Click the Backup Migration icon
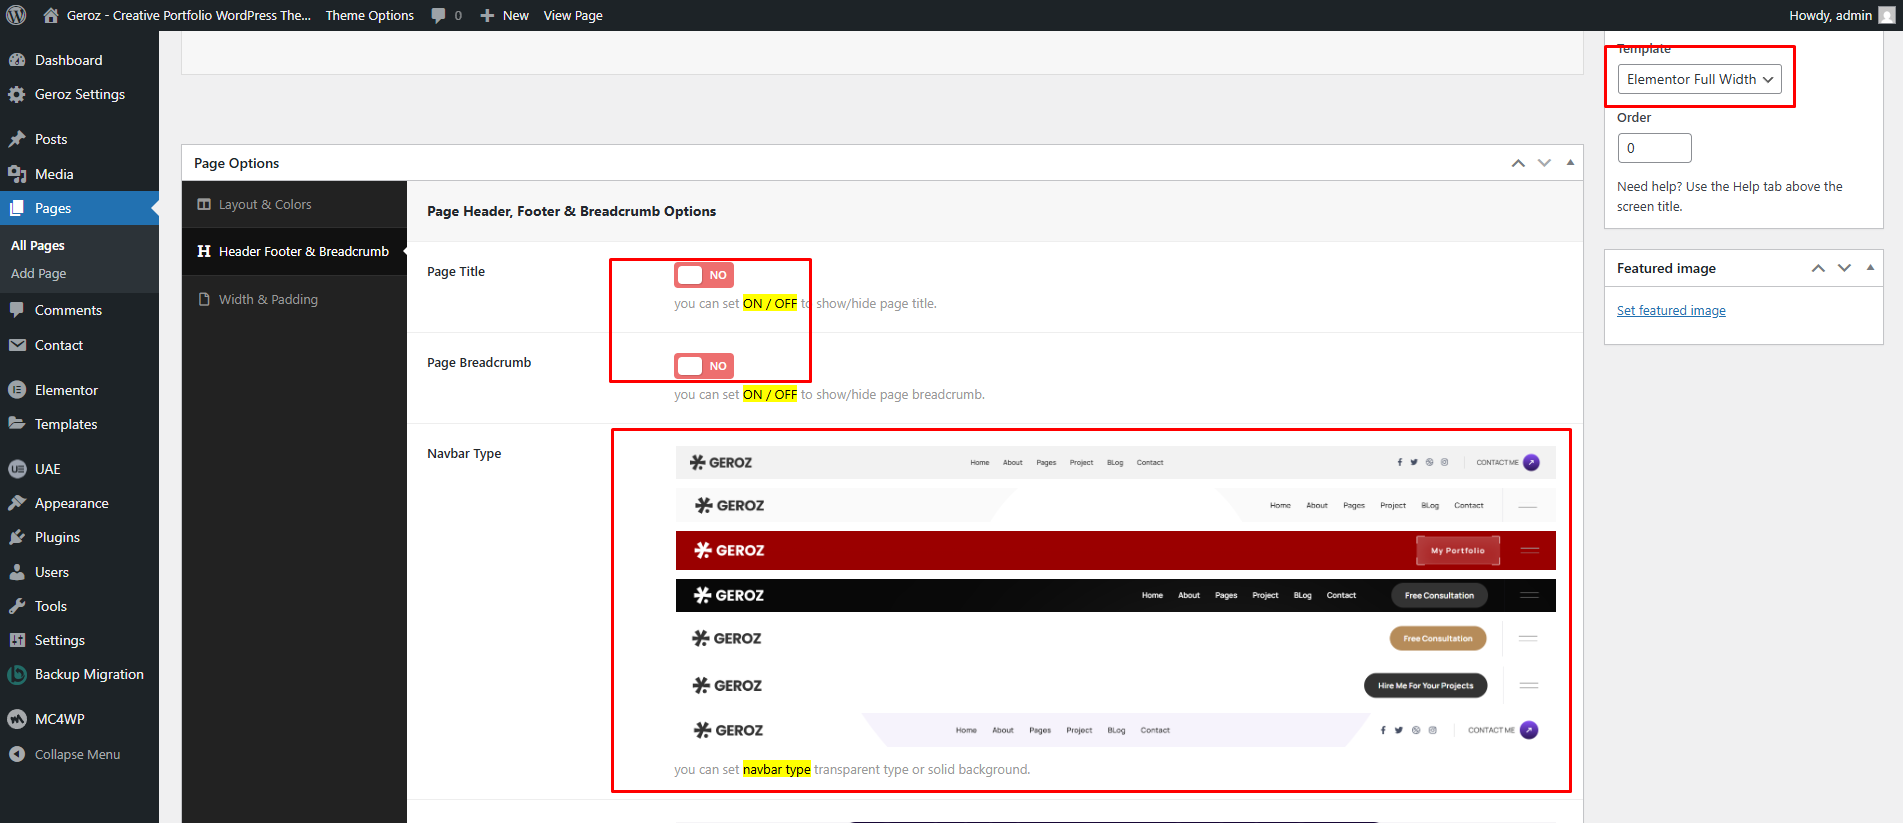Screen dimensions: 1903x823 [17, 675]
